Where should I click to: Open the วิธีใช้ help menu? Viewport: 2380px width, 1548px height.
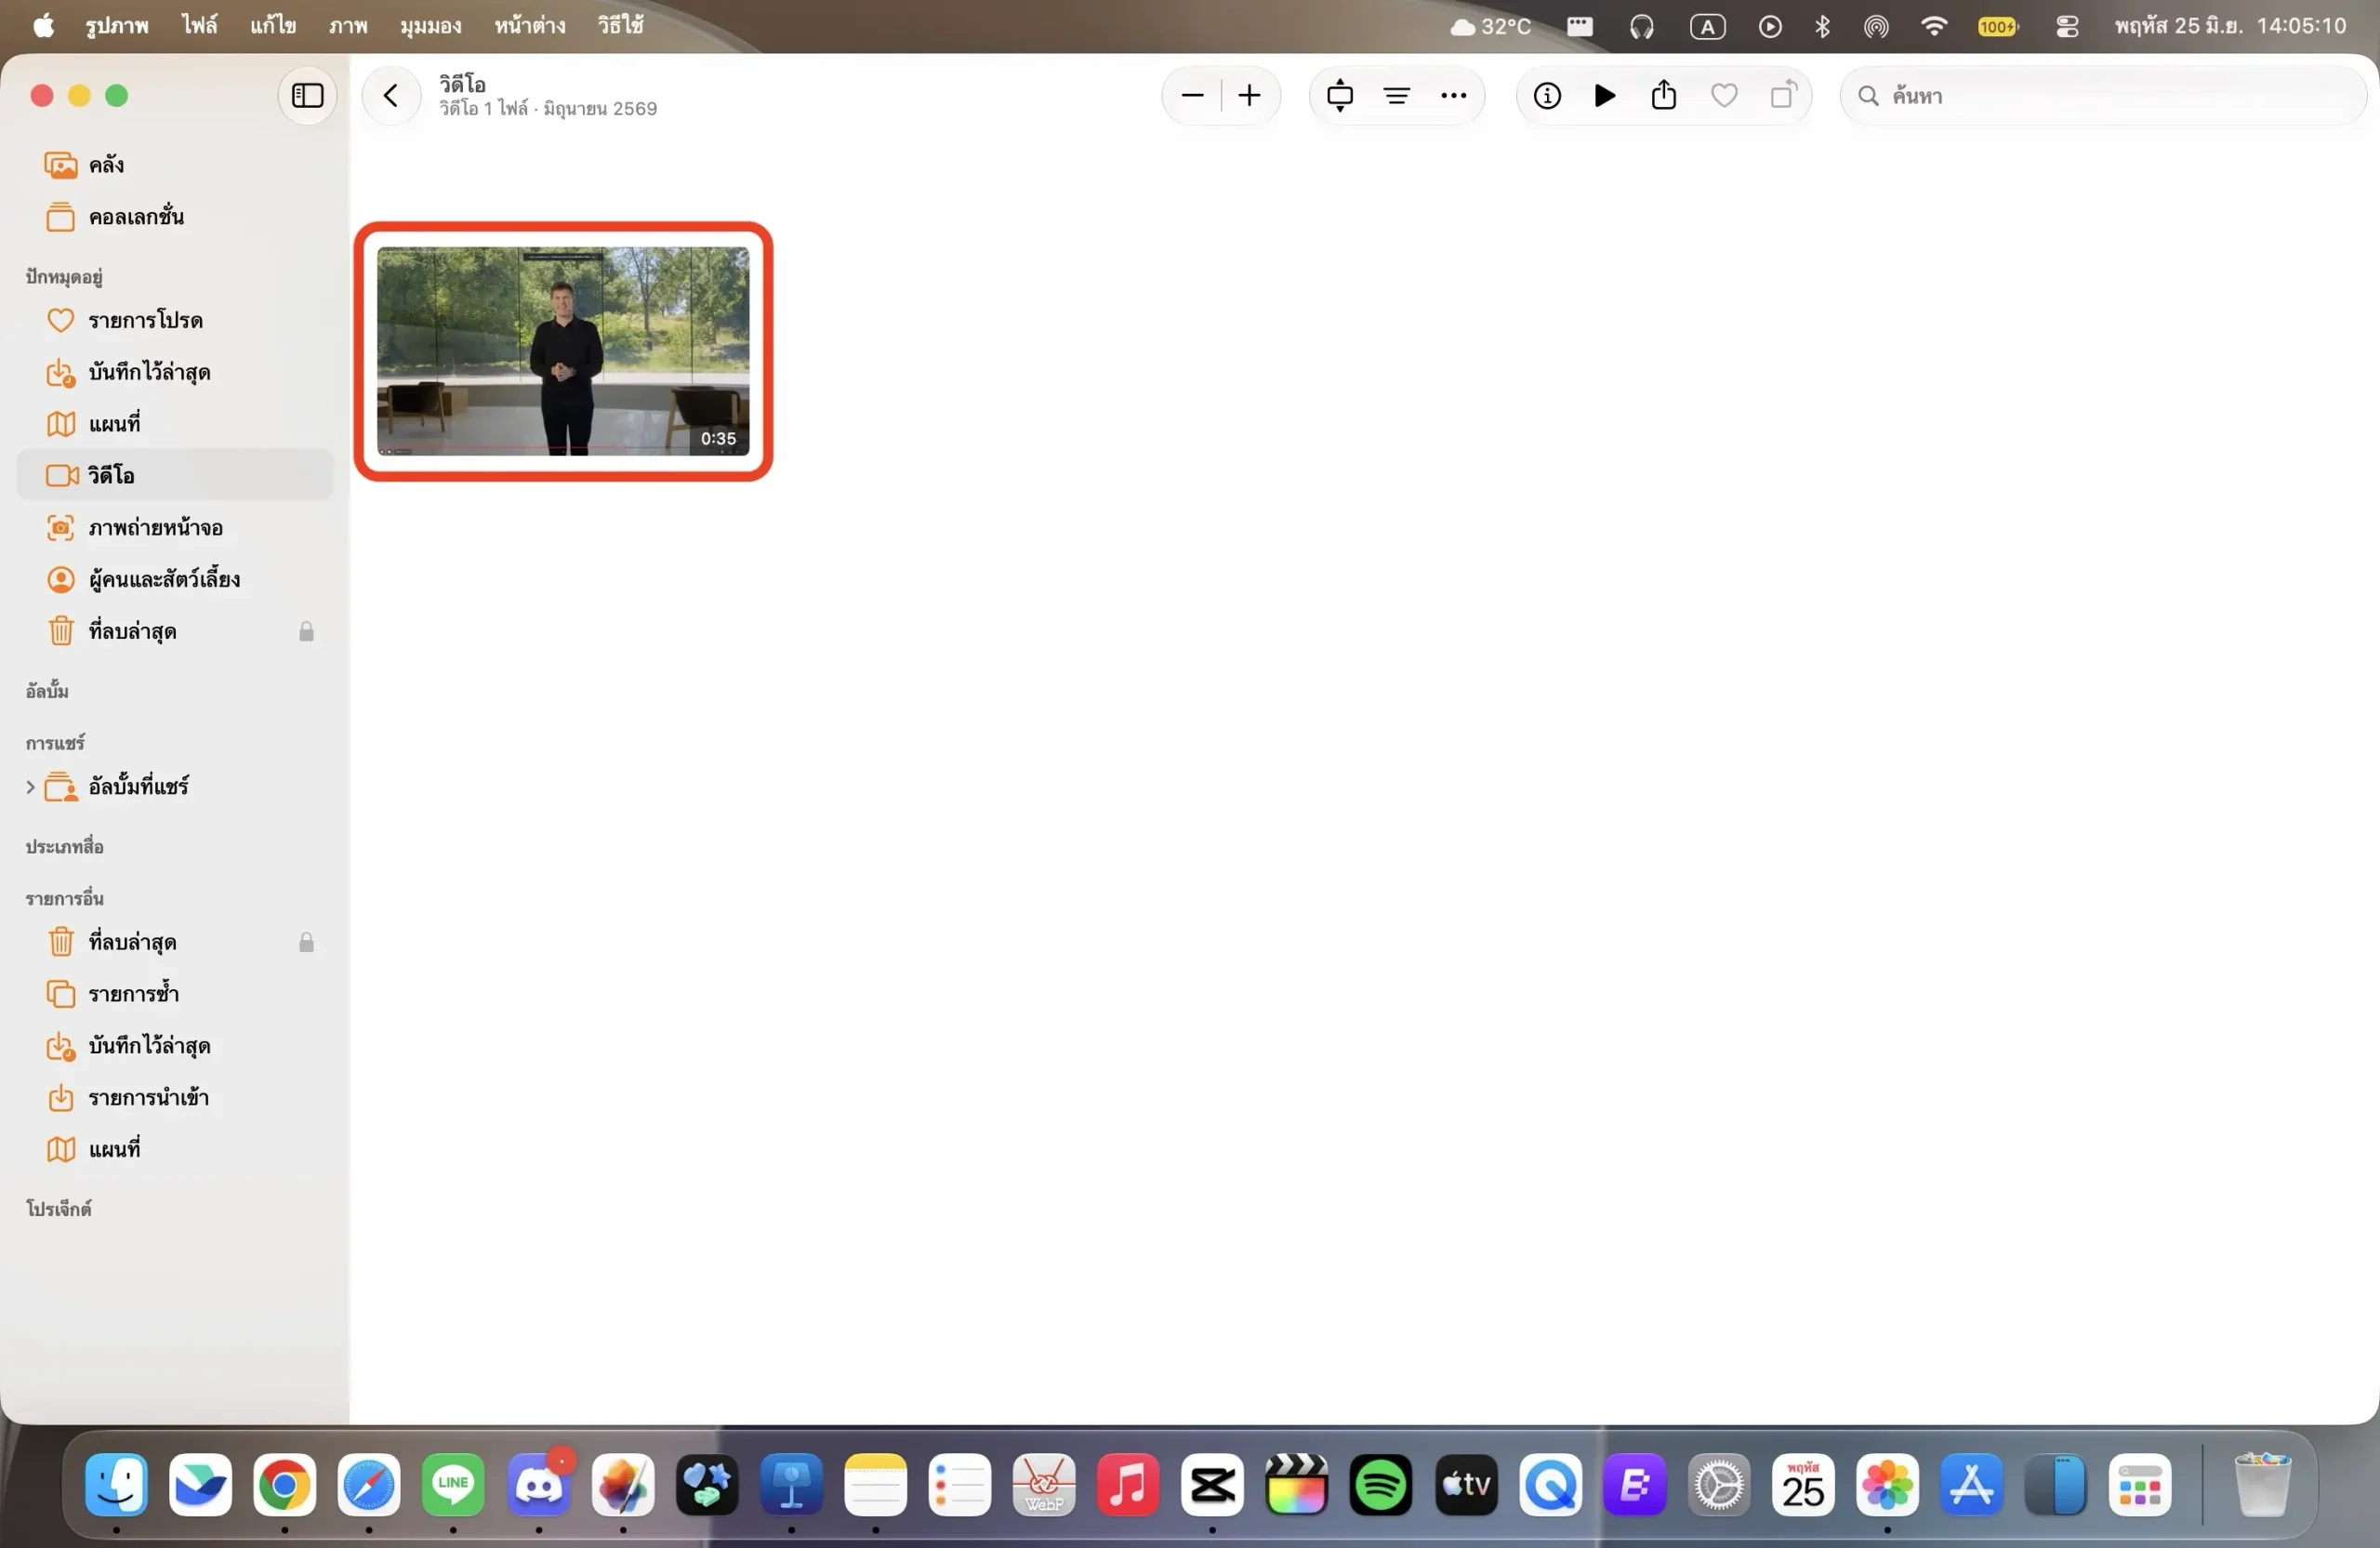[621, 26]
